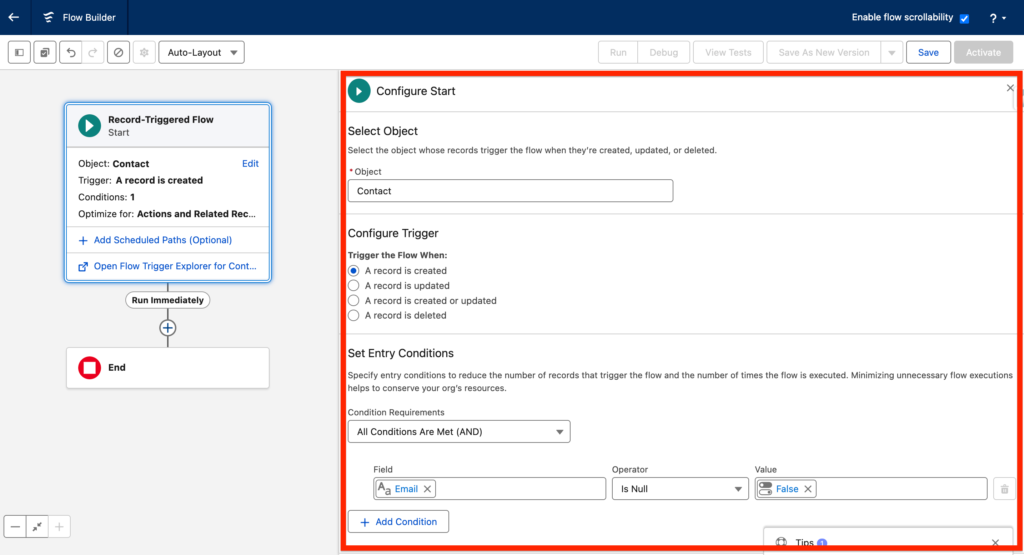Image resolution: width=1024 pixels, height=555 pixels.
Task: Toggle Enable flow scrollability checkbox
Action: point(964,18)
